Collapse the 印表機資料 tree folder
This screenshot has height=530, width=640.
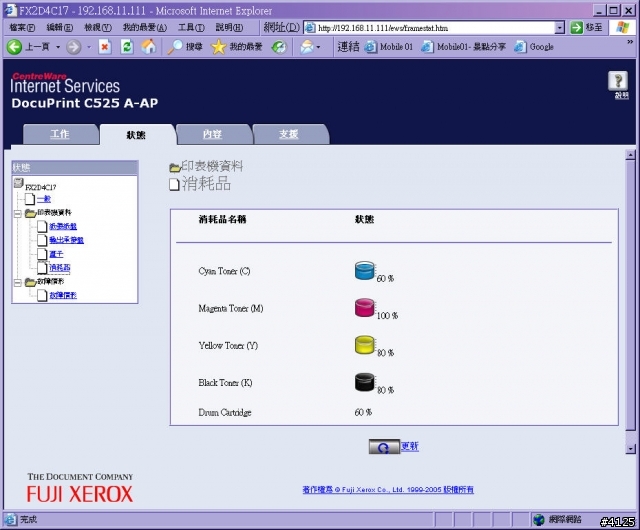point(18,213)
